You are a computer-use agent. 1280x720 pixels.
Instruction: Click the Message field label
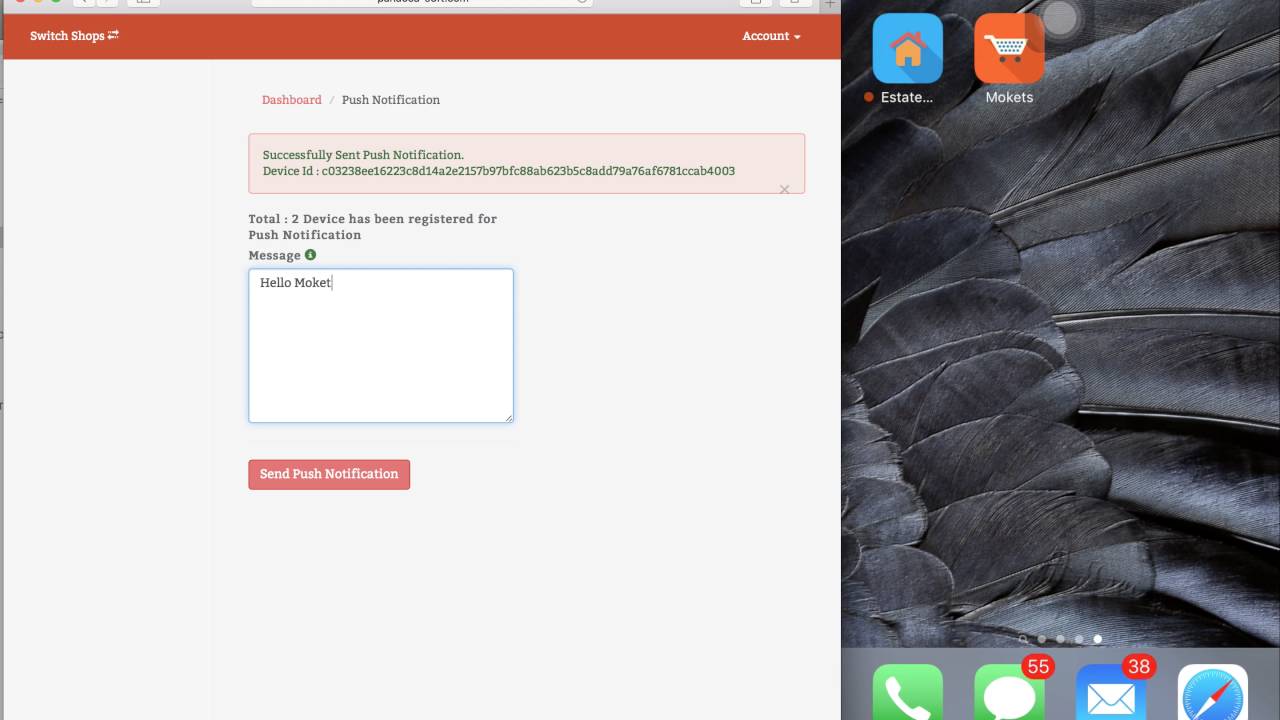[275, 255]
